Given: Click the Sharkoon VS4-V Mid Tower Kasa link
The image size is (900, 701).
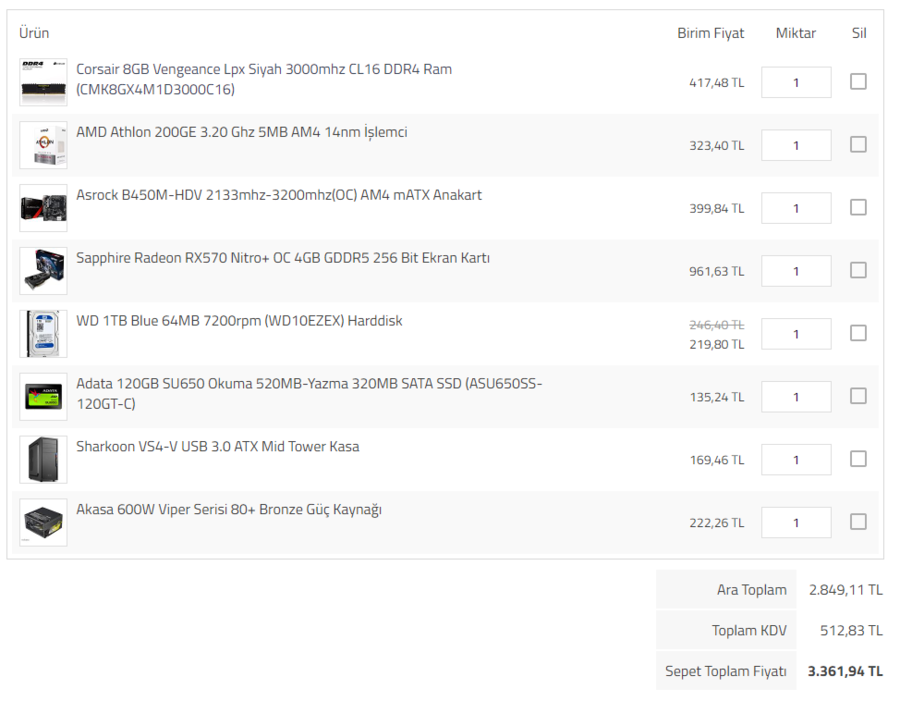Looking at the screenshot, I should pyautogui.click(x=217, y=446).
